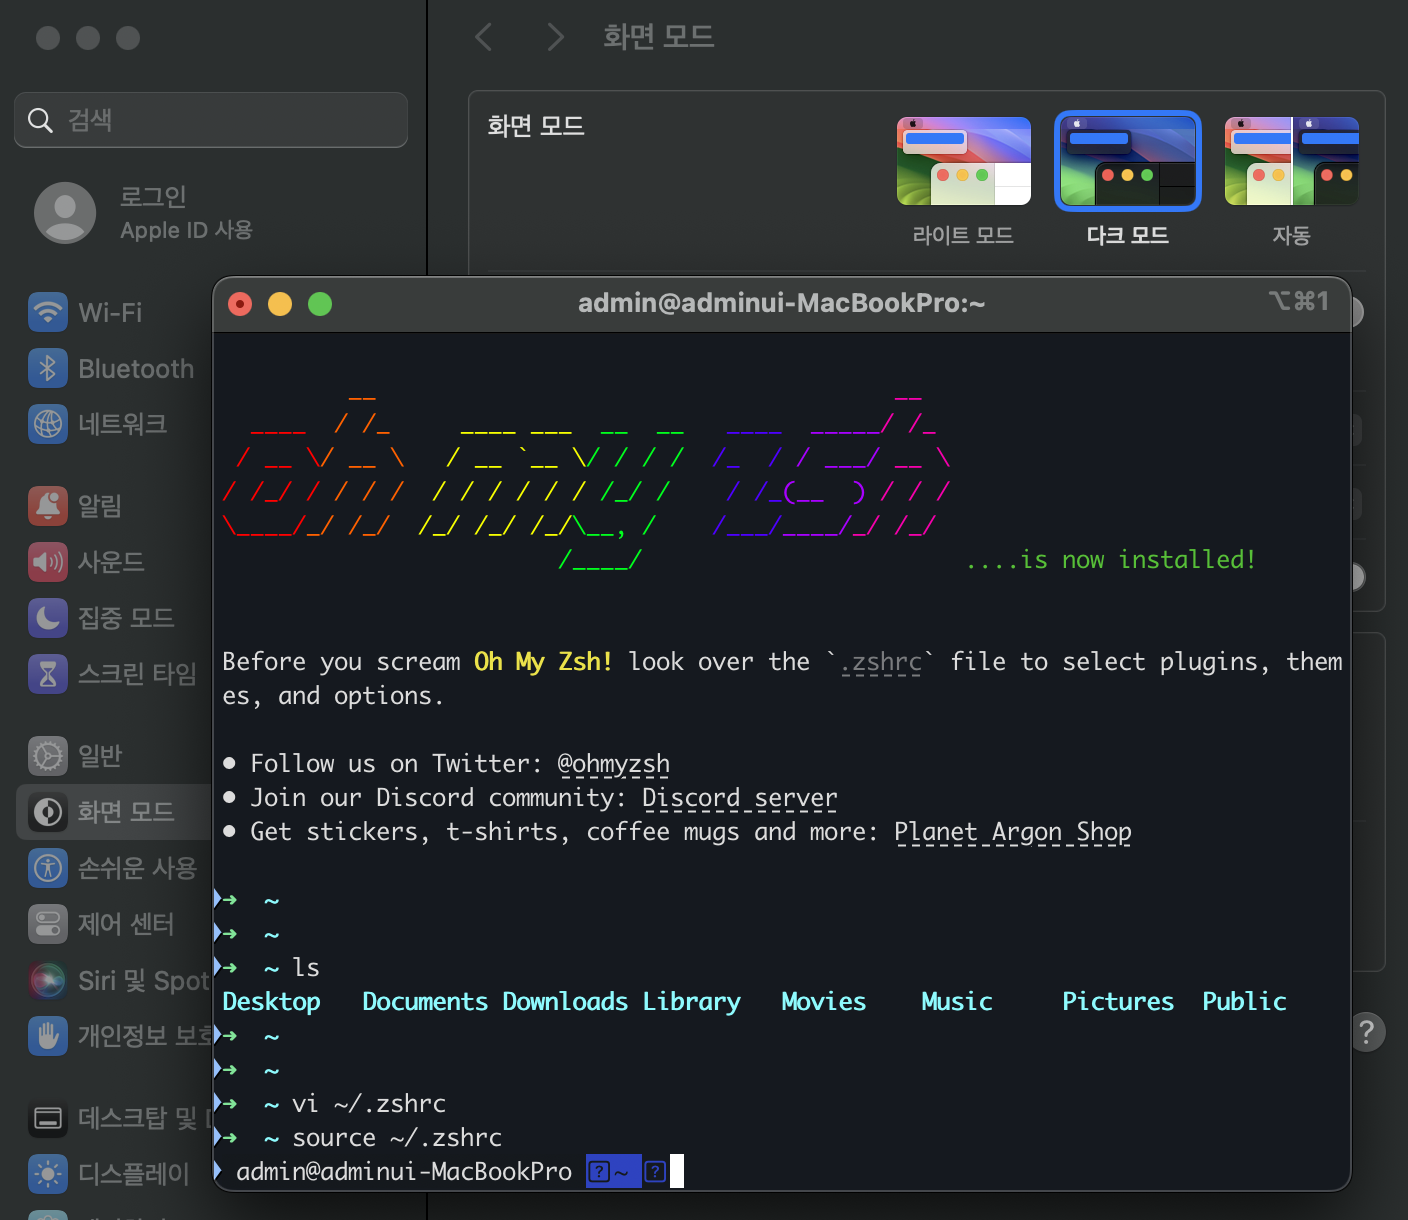Open the Planet Argon Shop link
Viewport: 1408px width, 1220px height.
pos(1013,832)
